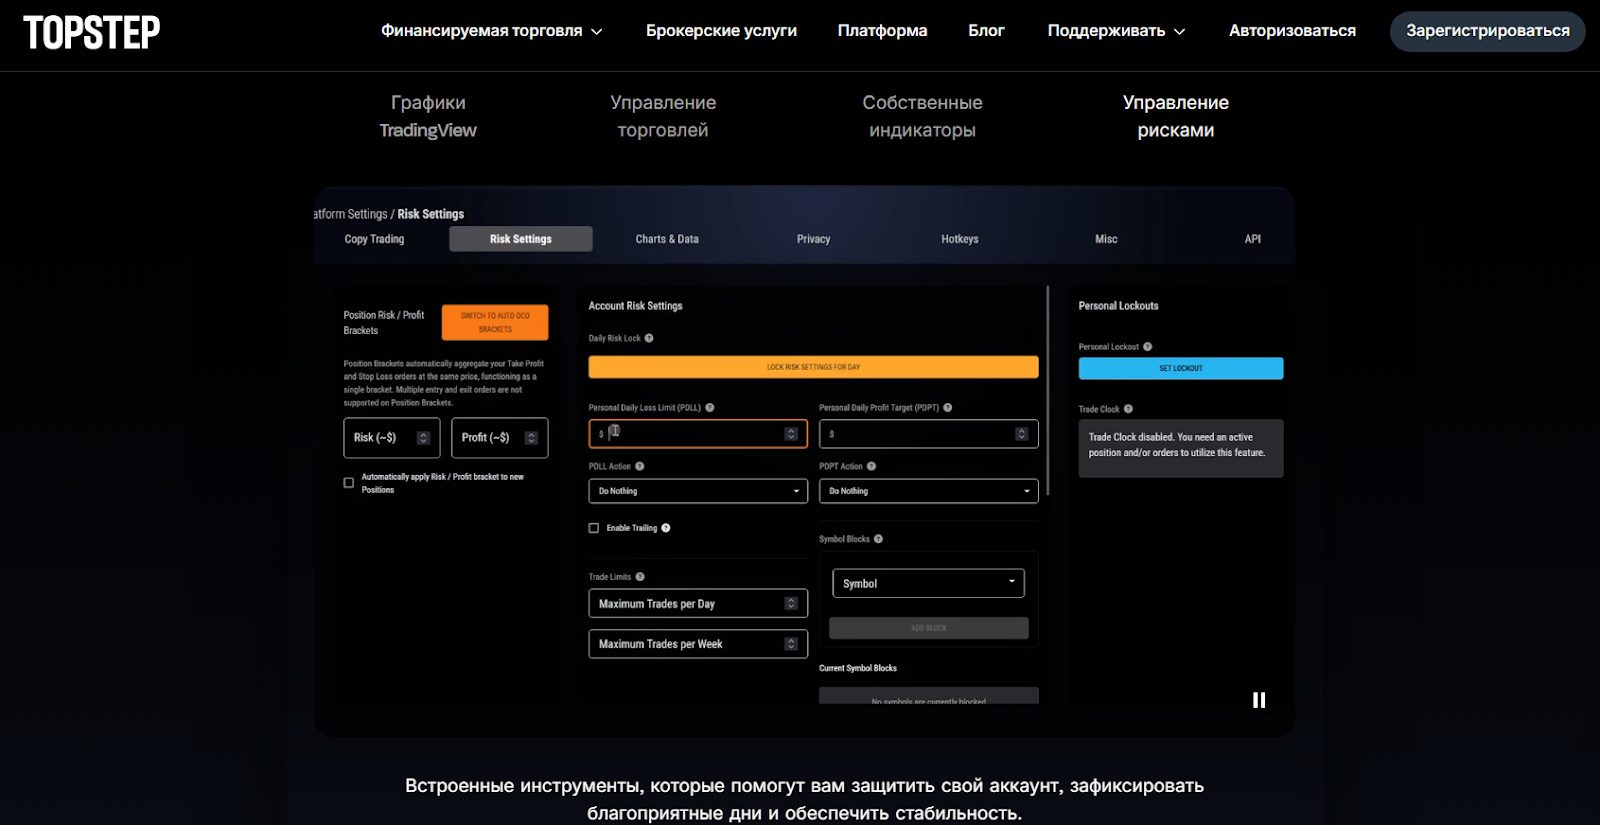Click Lock Risk Settings for Day button

tap(813, 367)
